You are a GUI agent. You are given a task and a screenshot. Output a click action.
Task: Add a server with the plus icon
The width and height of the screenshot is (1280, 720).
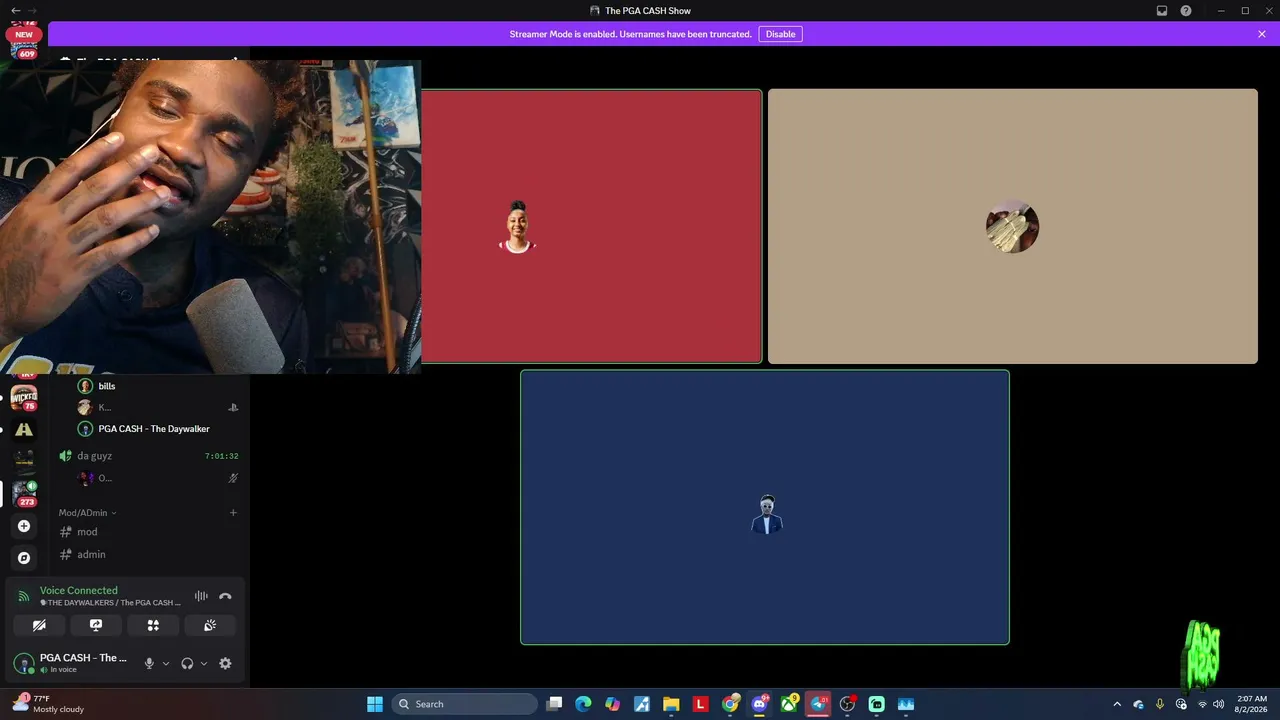pos(24,526)
